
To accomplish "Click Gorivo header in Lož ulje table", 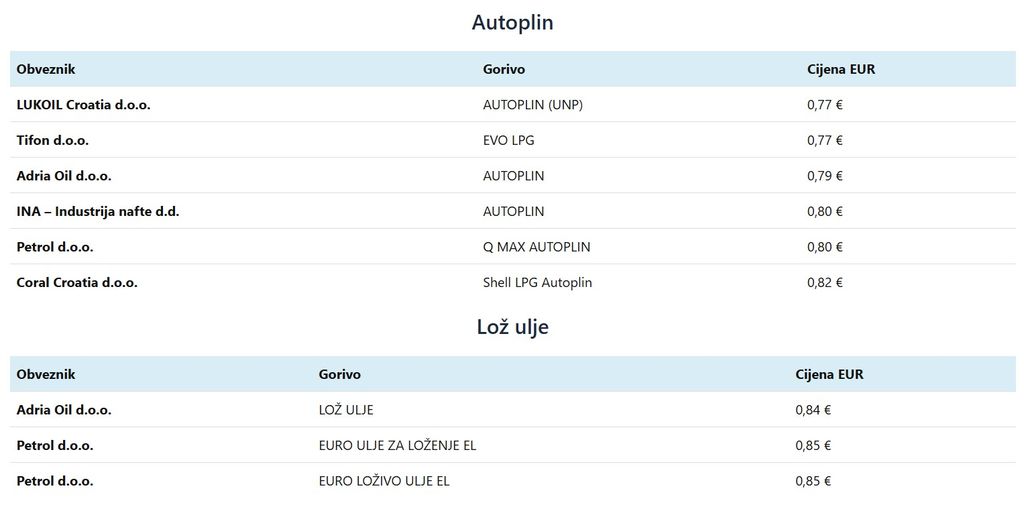I will [340, 374].
